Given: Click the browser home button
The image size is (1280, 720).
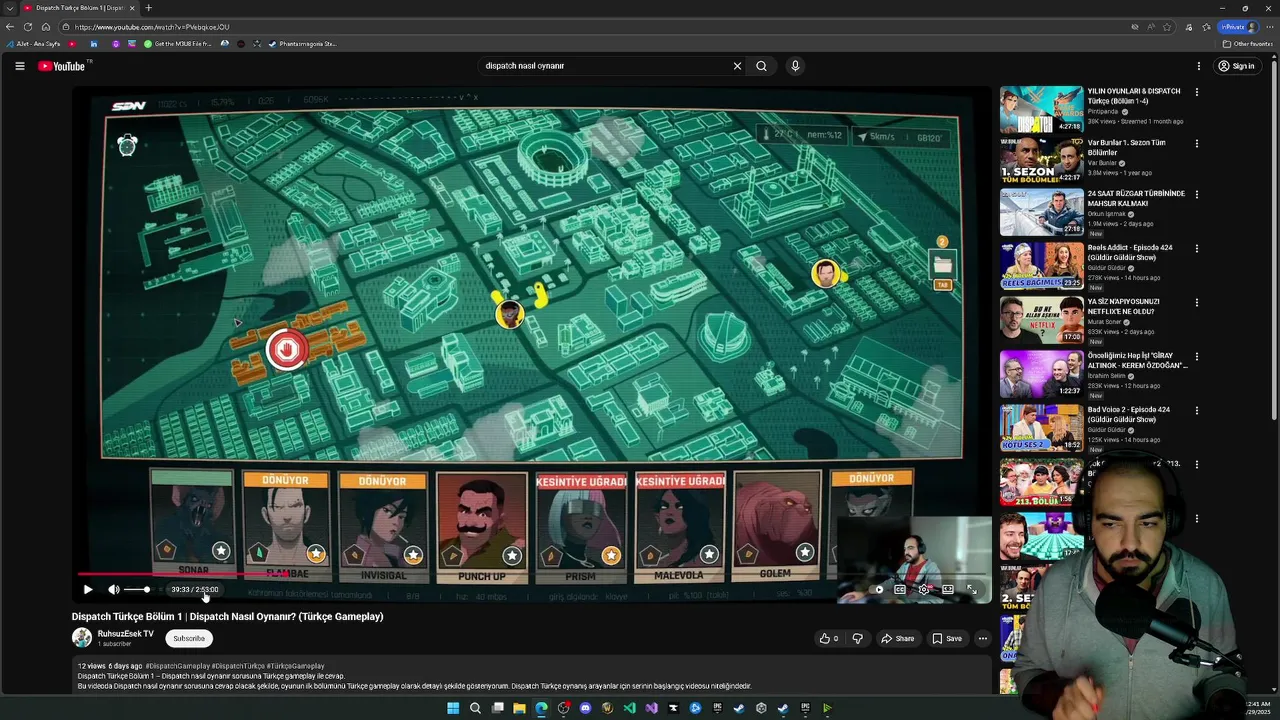Looking at the screenshot, I should (x=46, y=27).
